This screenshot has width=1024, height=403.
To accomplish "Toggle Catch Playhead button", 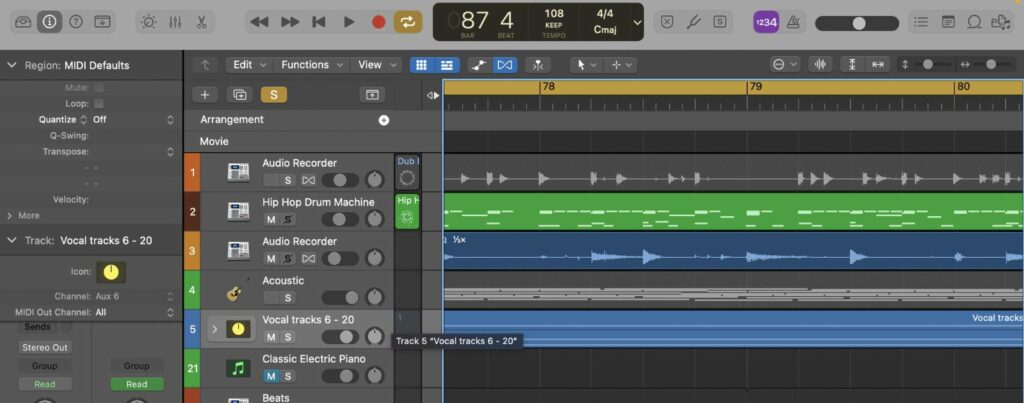I will (x=537, y=65).
